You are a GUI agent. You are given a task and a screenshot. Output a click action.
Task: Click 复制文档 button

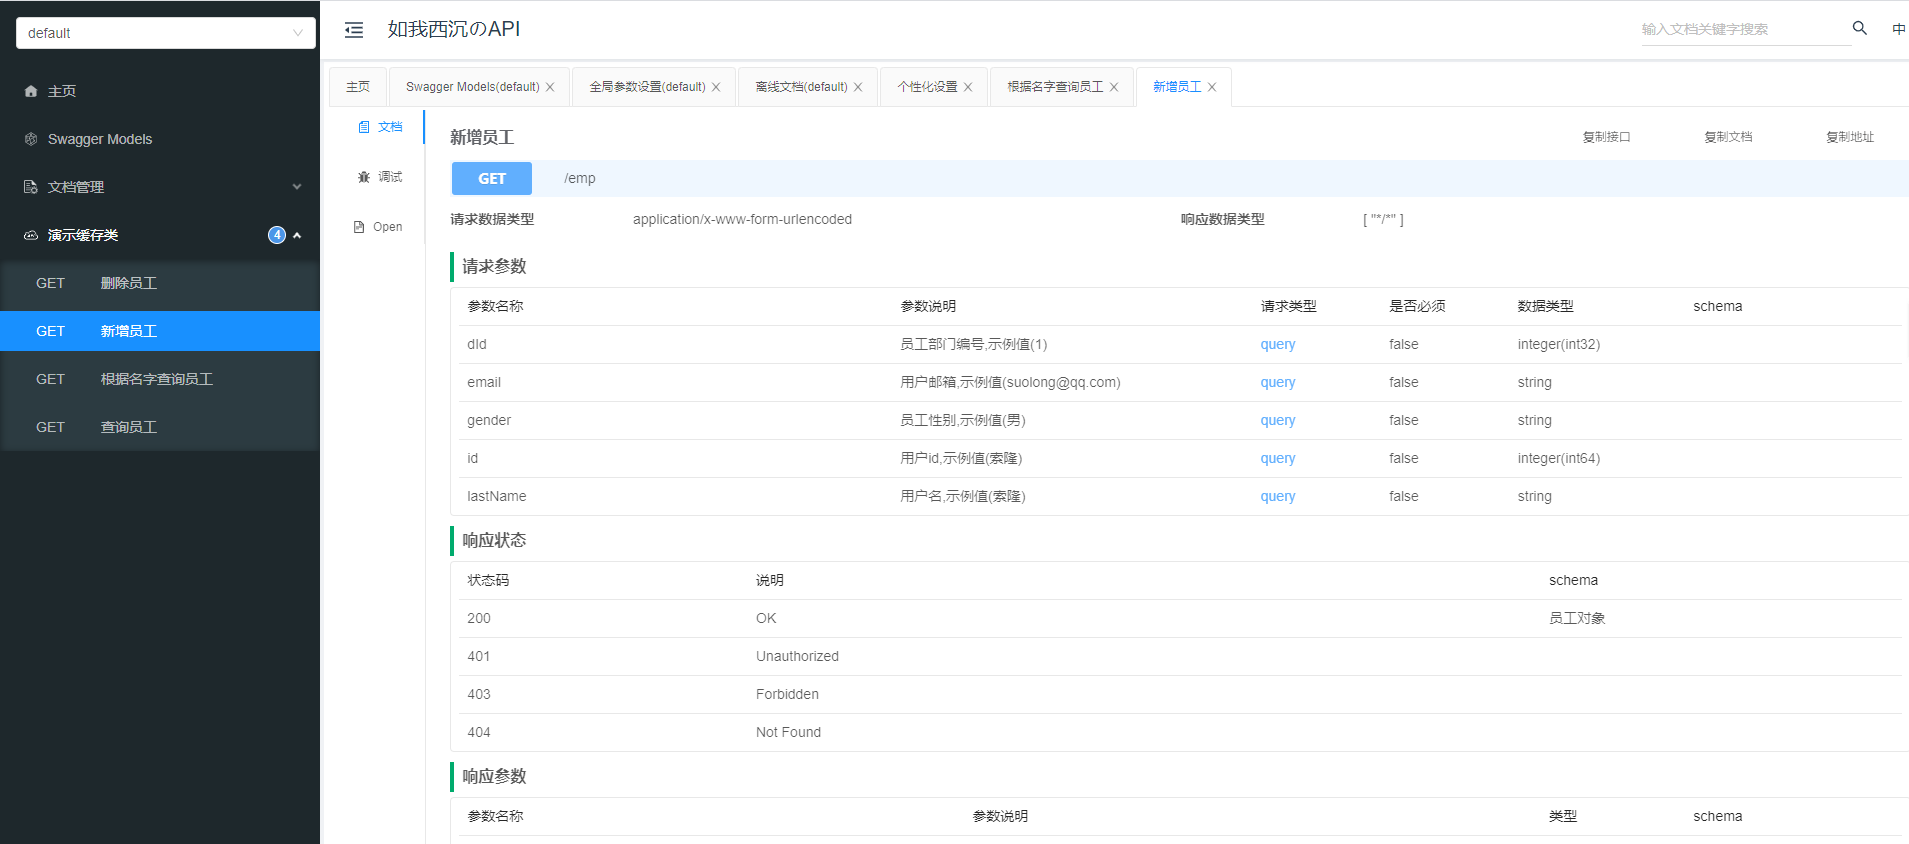coord(1728,137)
